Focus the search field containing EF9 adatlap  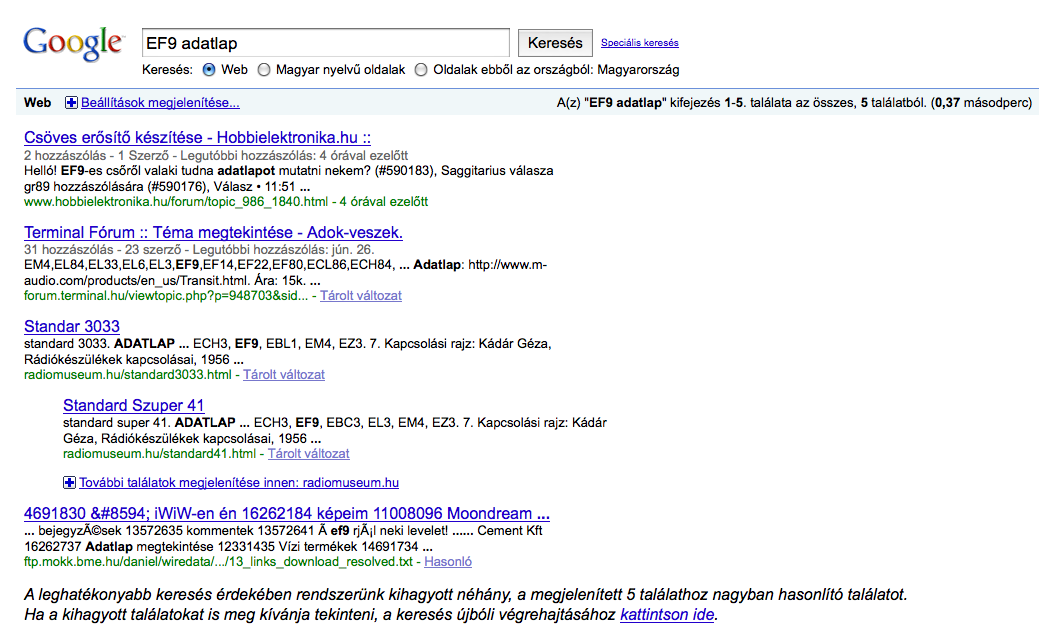325,43
